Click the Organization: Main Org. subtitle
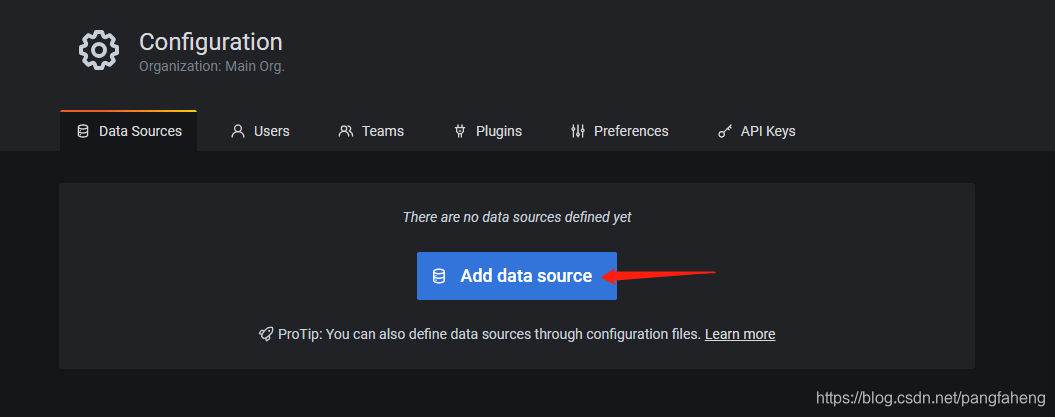Image resolution: width=1055 pixels, height=417 pixels. (212, 67)
